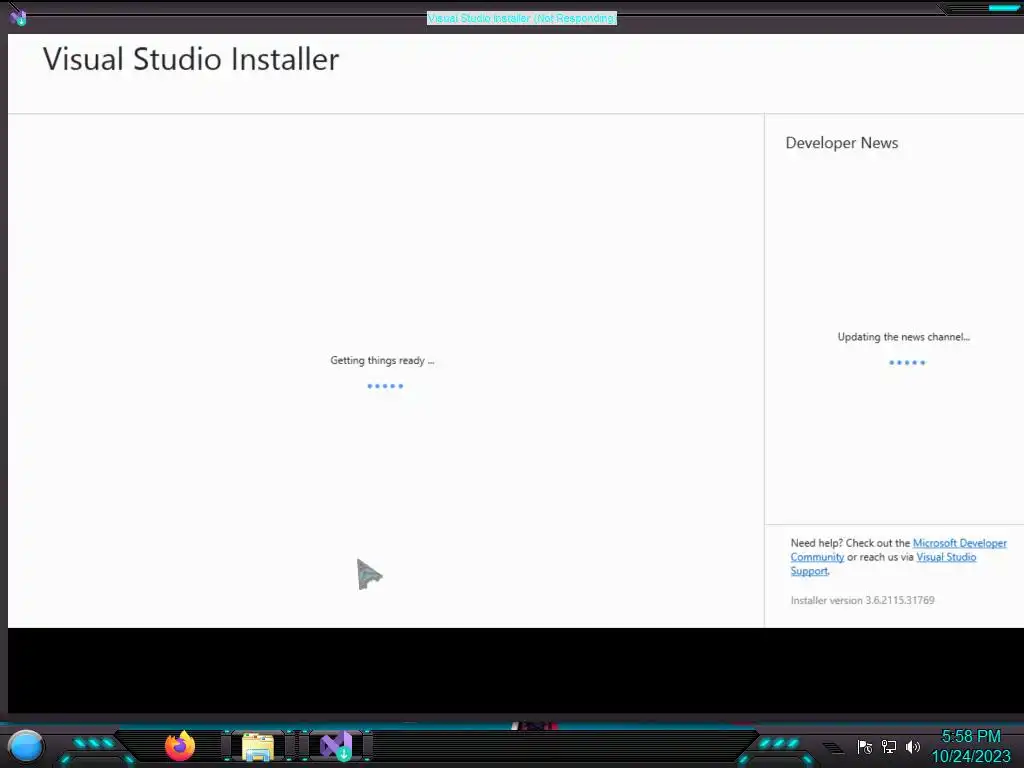
Task: Select Visual Studio Installer taskbar icon
Action: click(336, 746)
